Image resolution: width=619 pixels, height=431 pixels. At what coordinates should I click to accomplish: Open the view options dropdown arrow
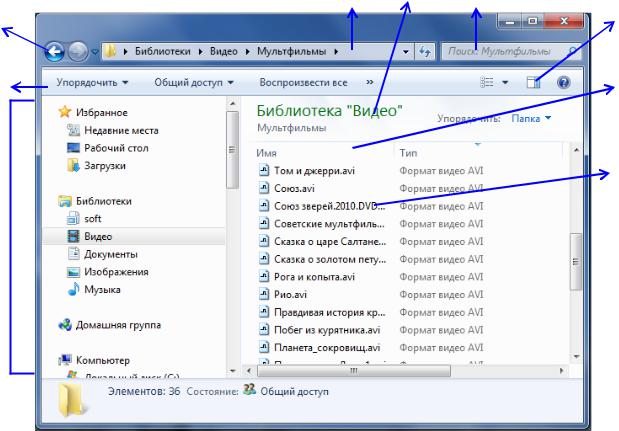pyautogui.click(x=505, y=82)
